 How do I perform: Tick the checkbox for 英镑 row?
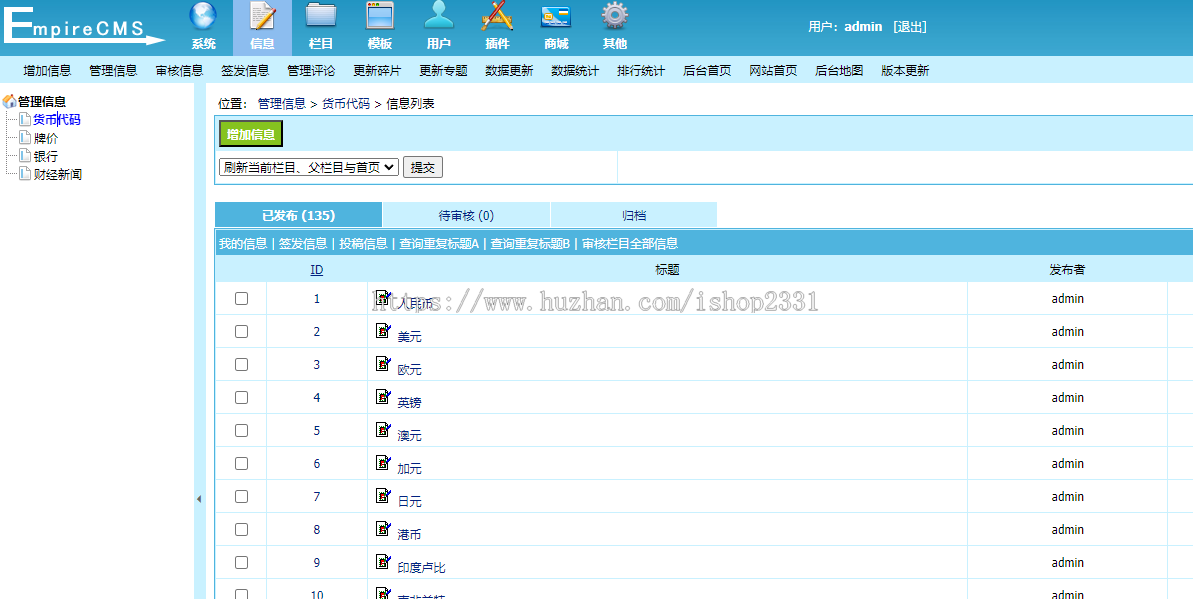(x=241, y=397)
